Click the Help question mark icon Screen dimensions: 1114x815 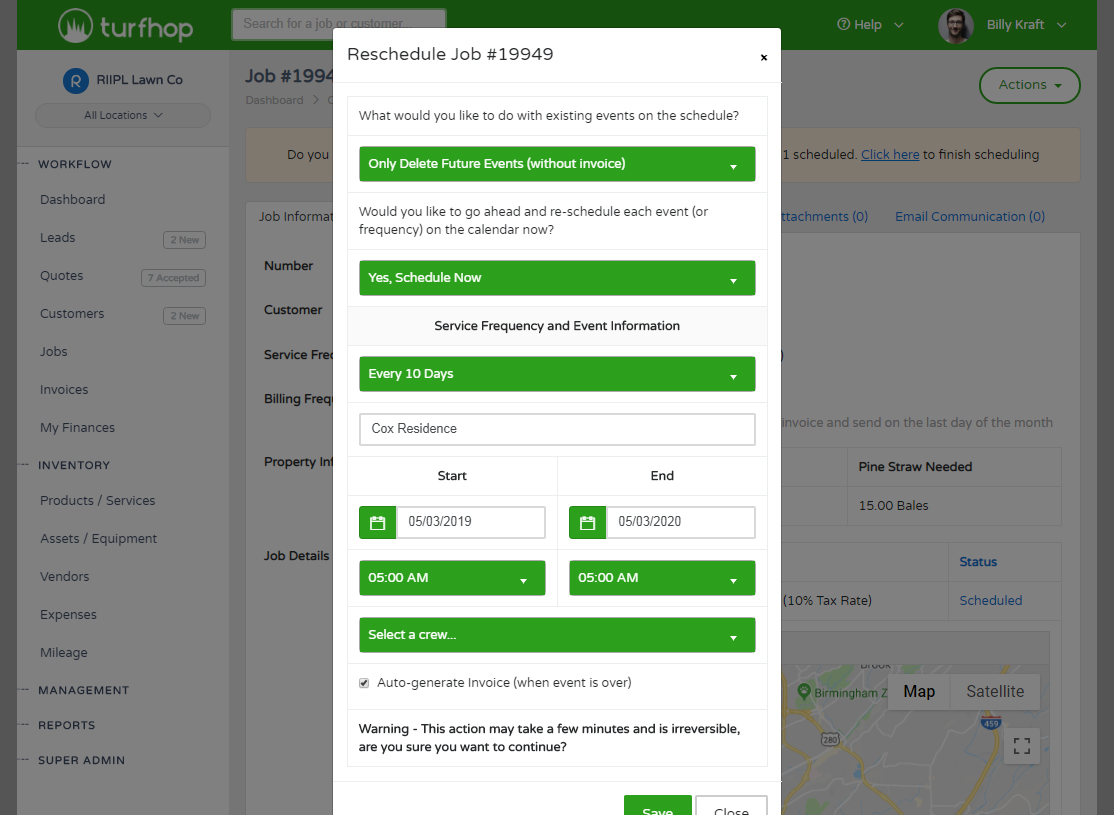(843, 25)
